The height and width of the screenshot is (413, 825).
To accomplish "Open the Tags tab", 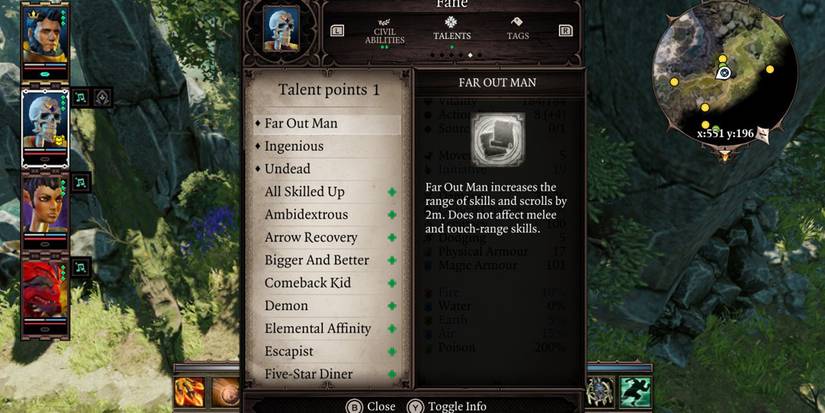I will point(518,29).
